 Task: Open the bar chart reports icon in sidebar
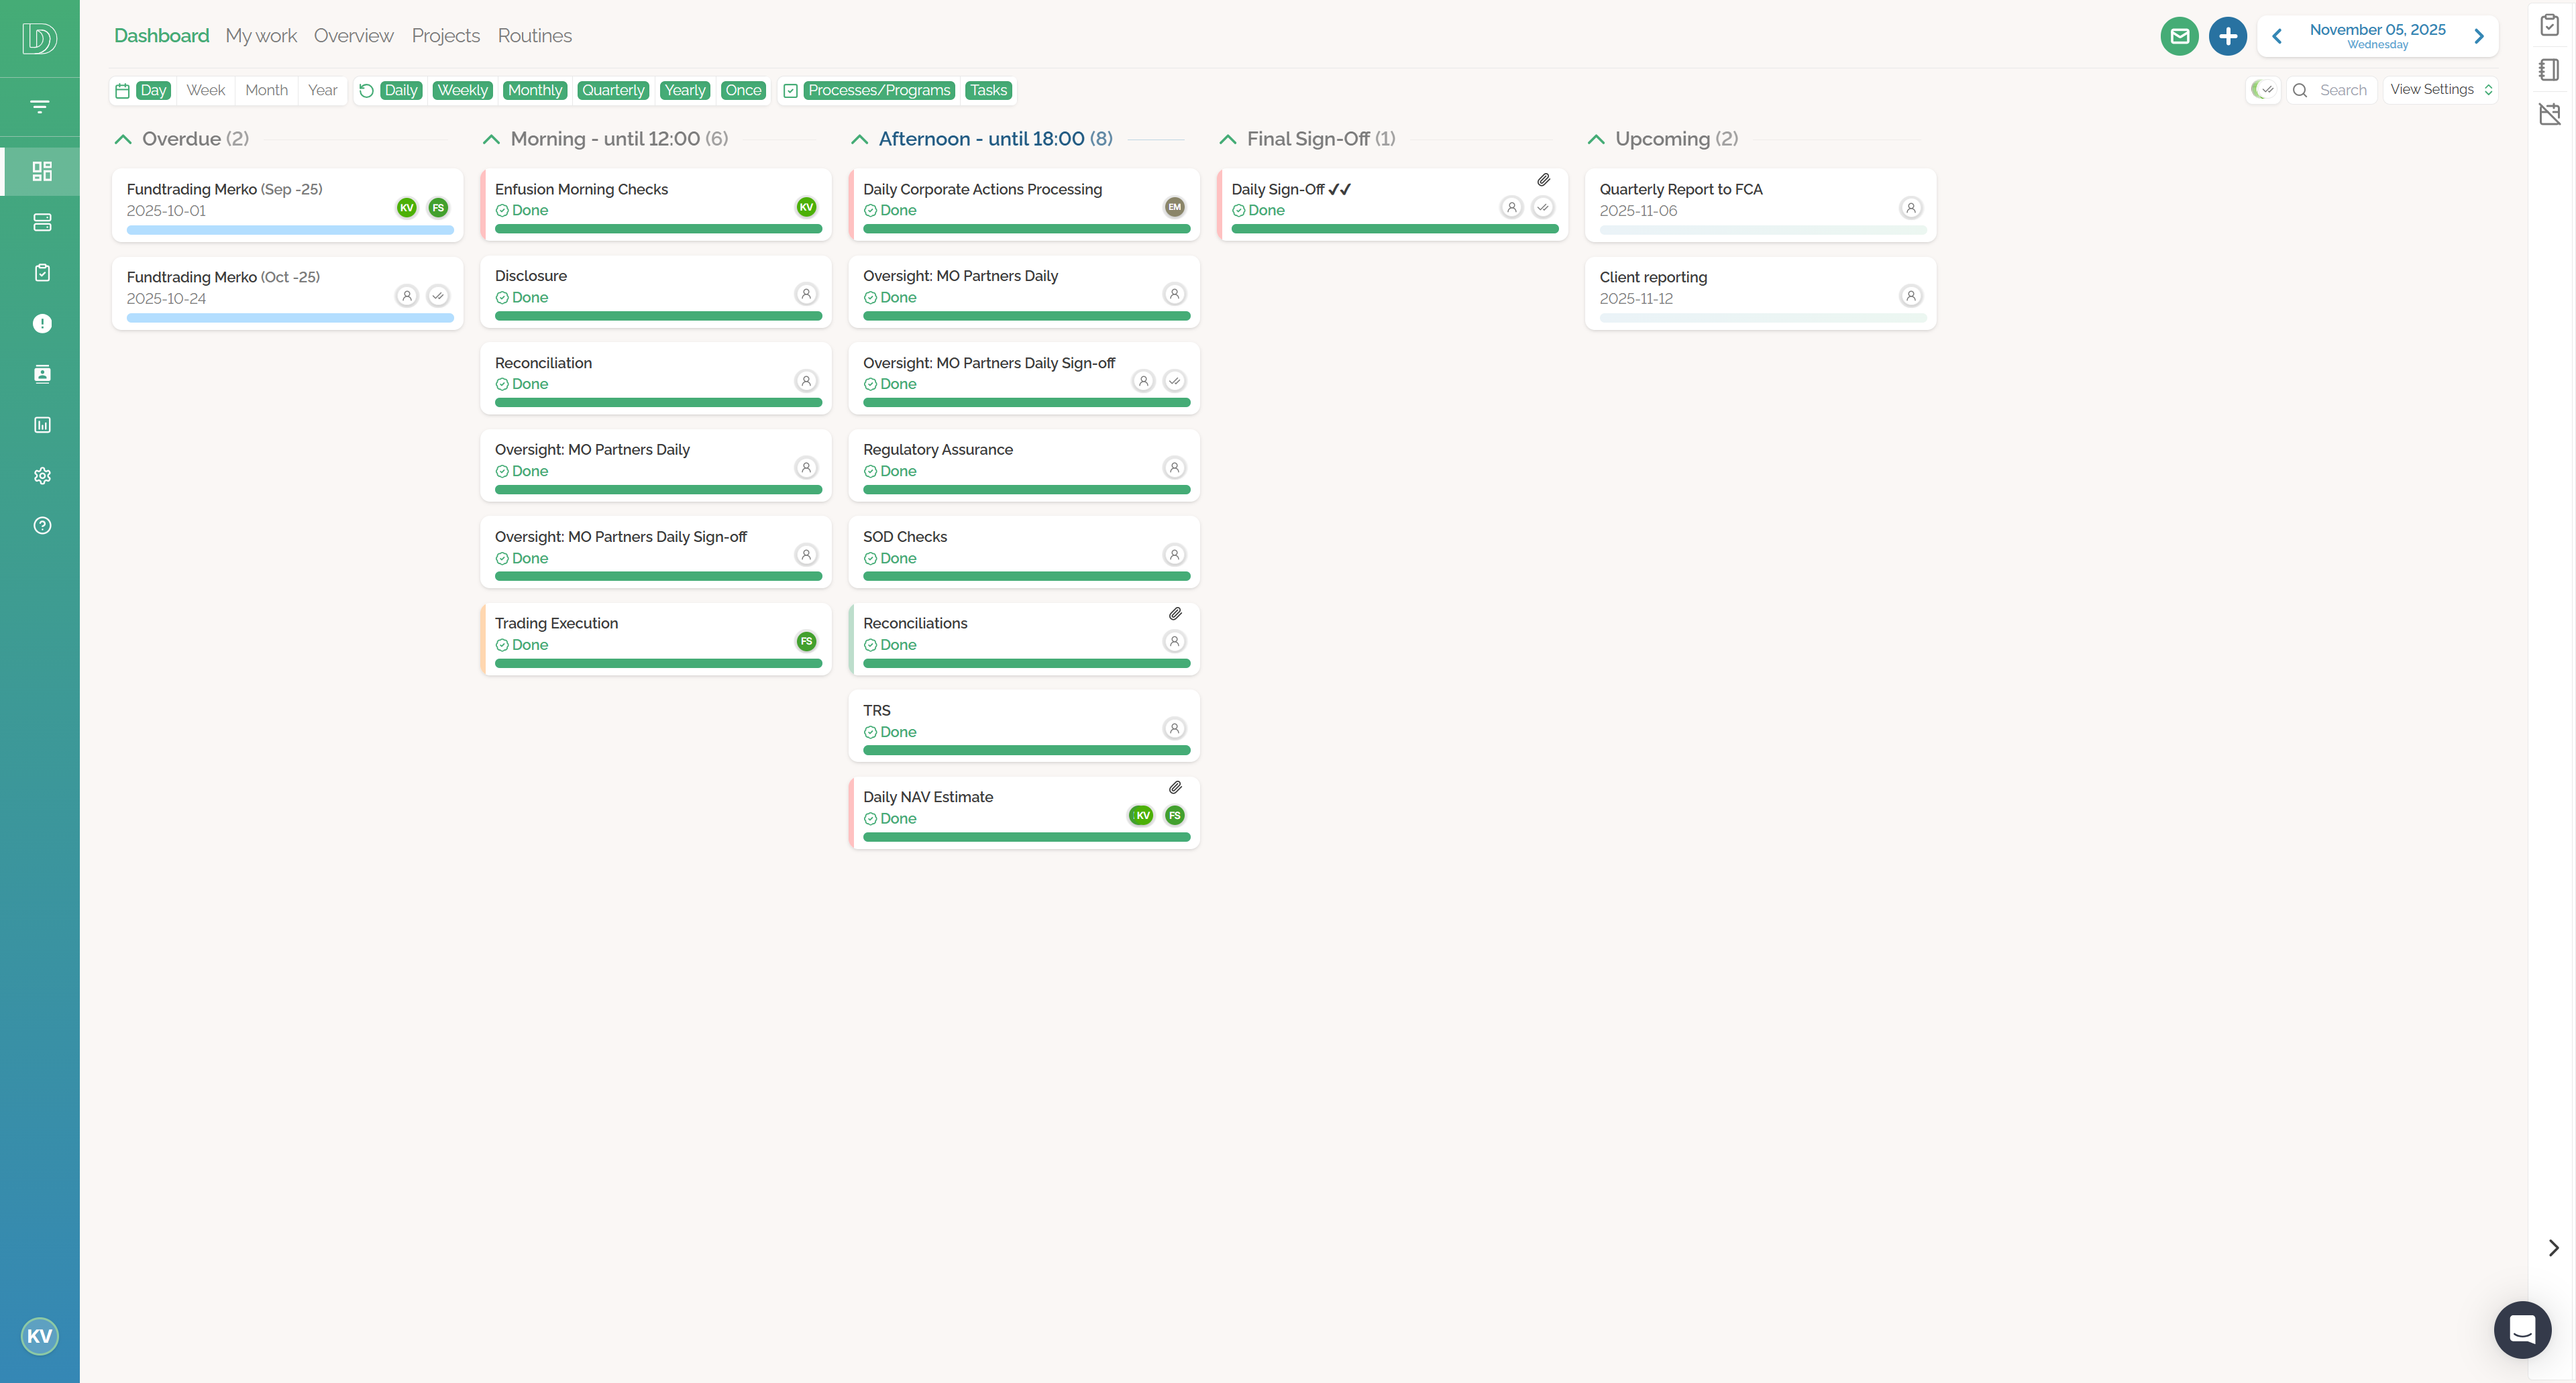tap(41, 424)
